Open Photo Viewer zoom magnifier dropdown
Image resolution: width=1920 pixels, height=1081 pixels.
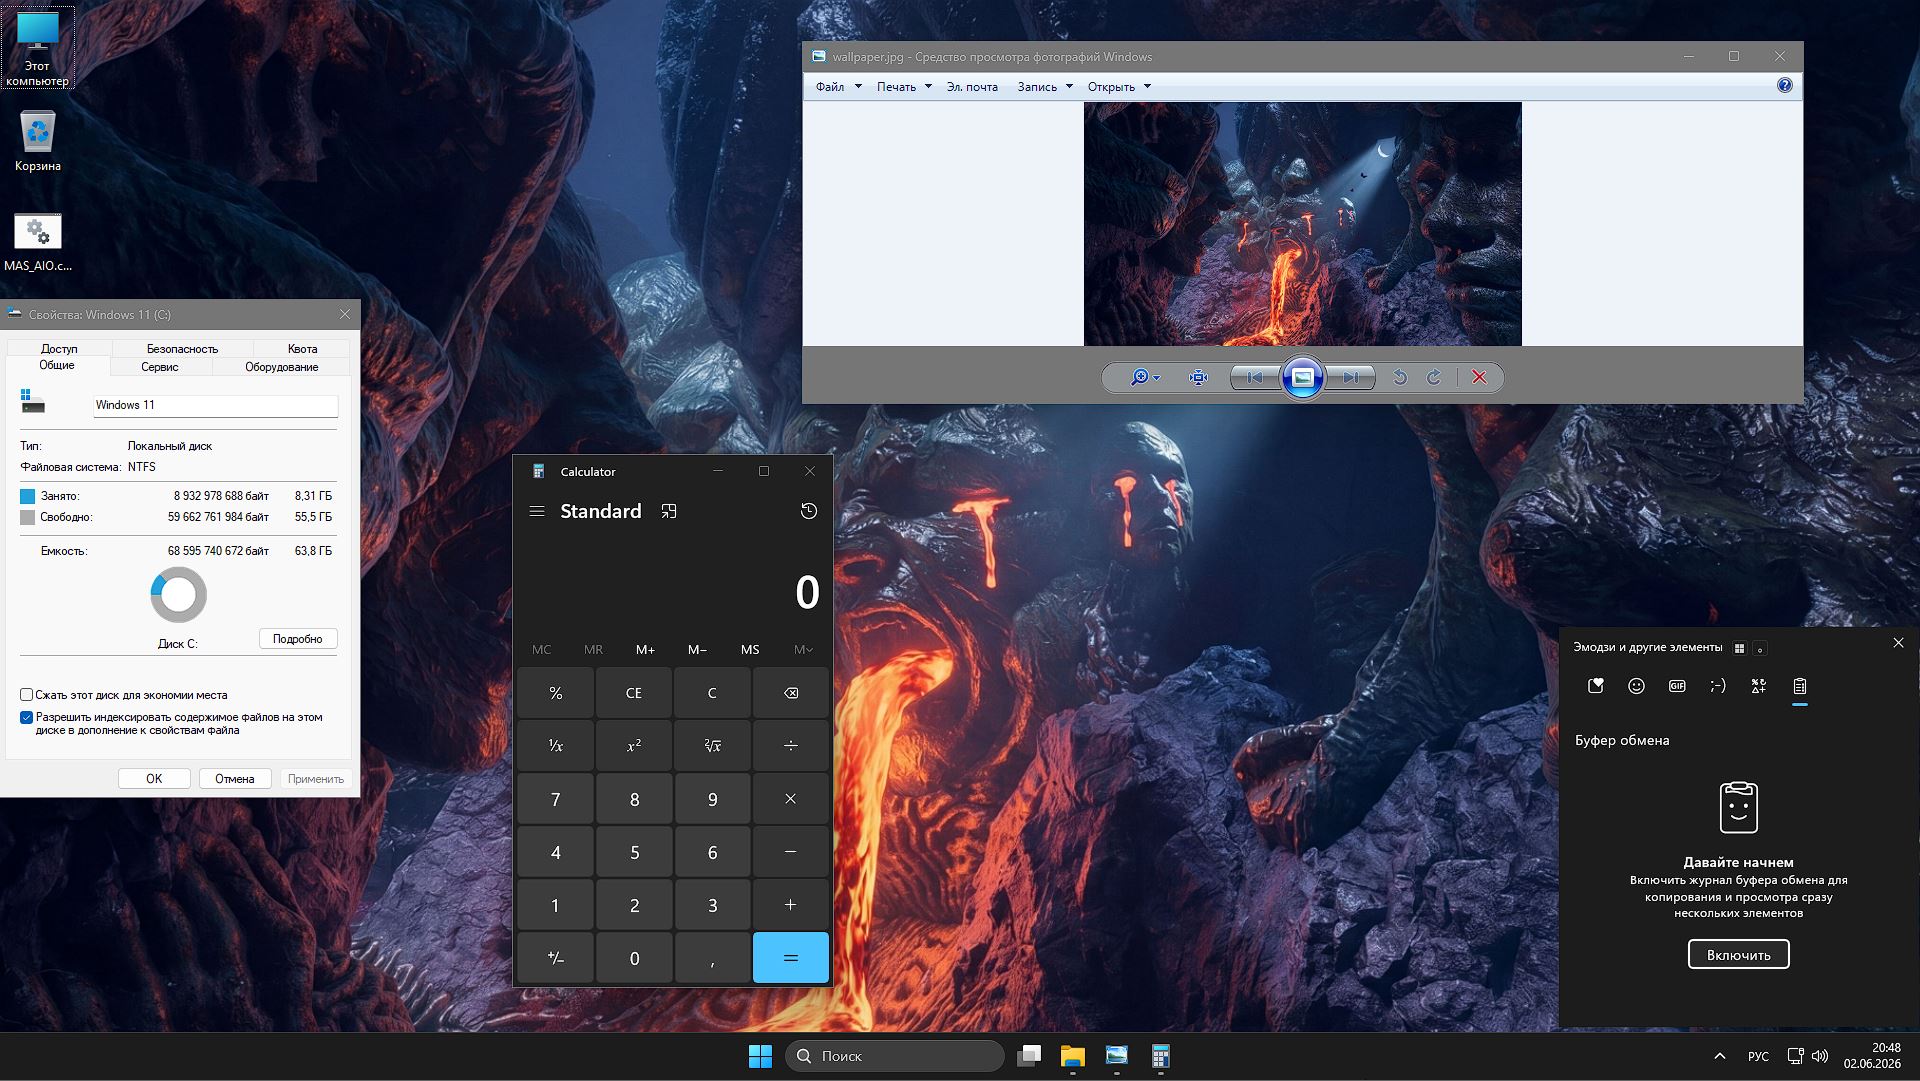[1145, 377]
